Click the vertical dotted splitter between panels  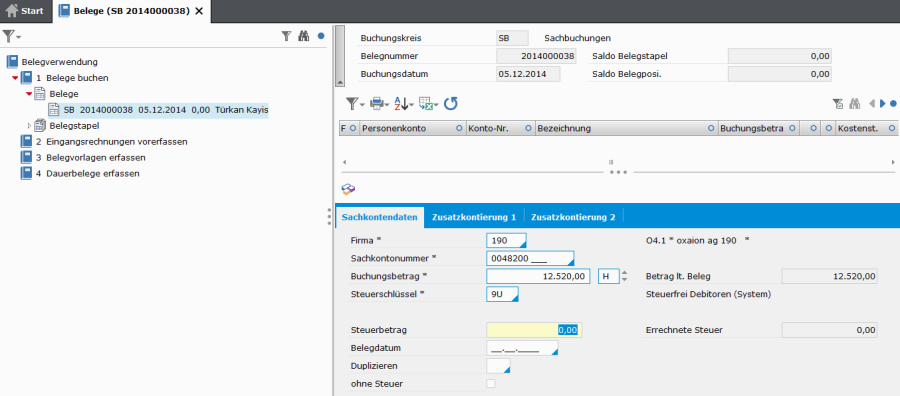[329, 218]
